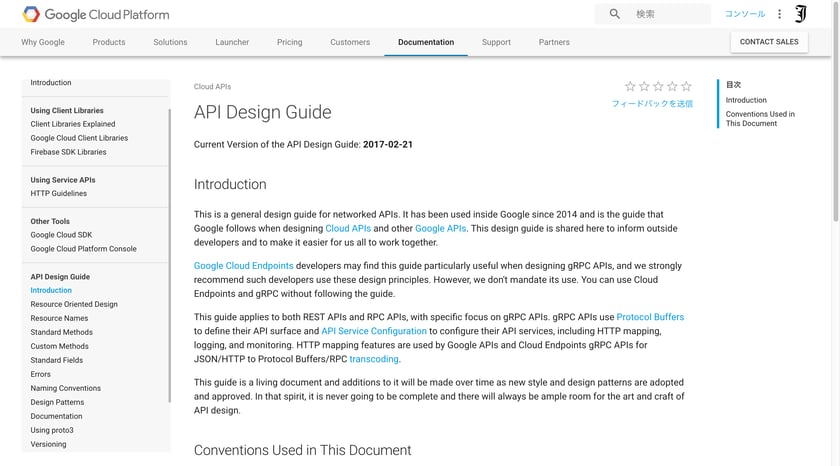
Task: Jump to Conventions Used in This Document
Action: tap(760, 118)
